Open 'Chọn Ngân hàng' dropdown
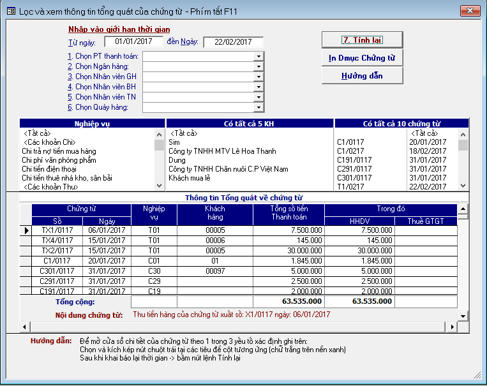 [259, 67]
